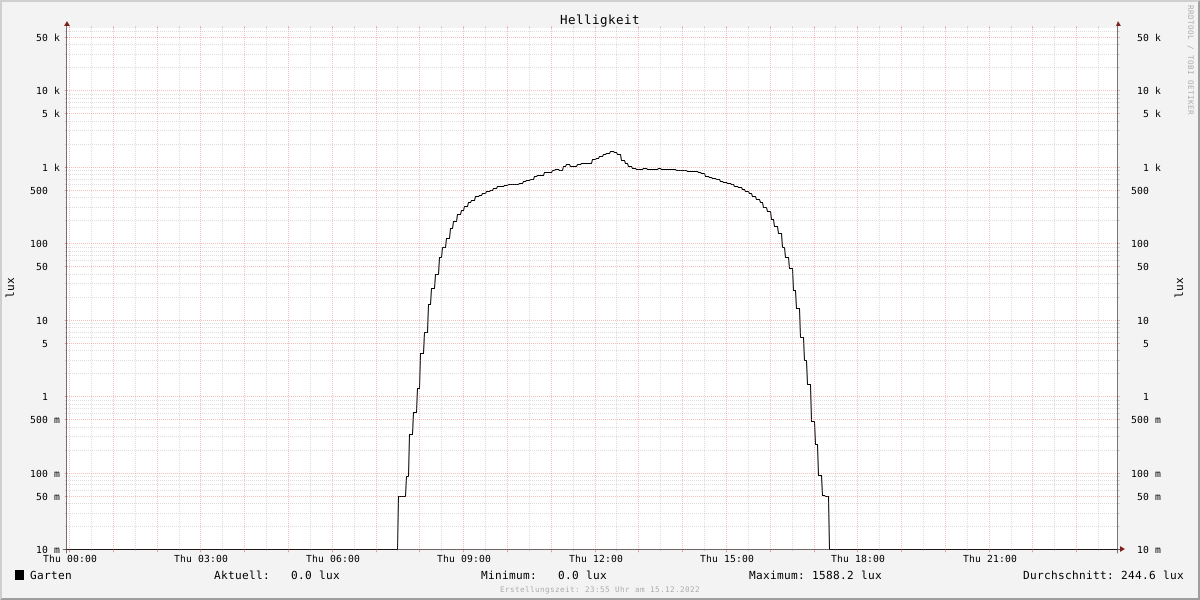The height and width of the screenshot is (600, 1200).
Task: Click the 100 m label on right axis
Action: (x=1146, y=474)
